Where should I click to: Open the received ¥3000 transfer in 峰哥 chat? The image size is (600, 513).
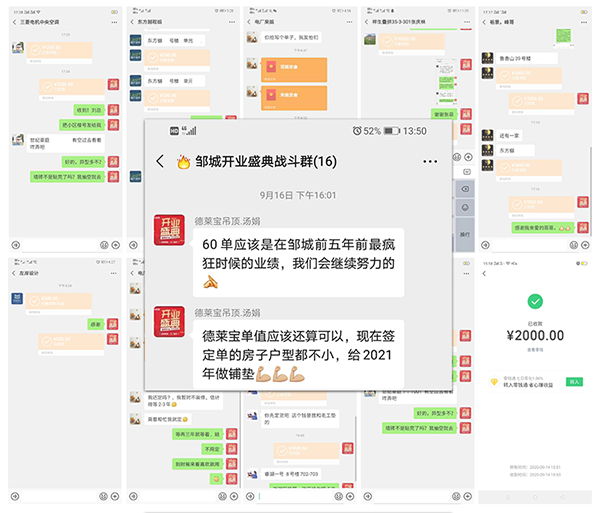pyautogui.click(x=529, y=78)
